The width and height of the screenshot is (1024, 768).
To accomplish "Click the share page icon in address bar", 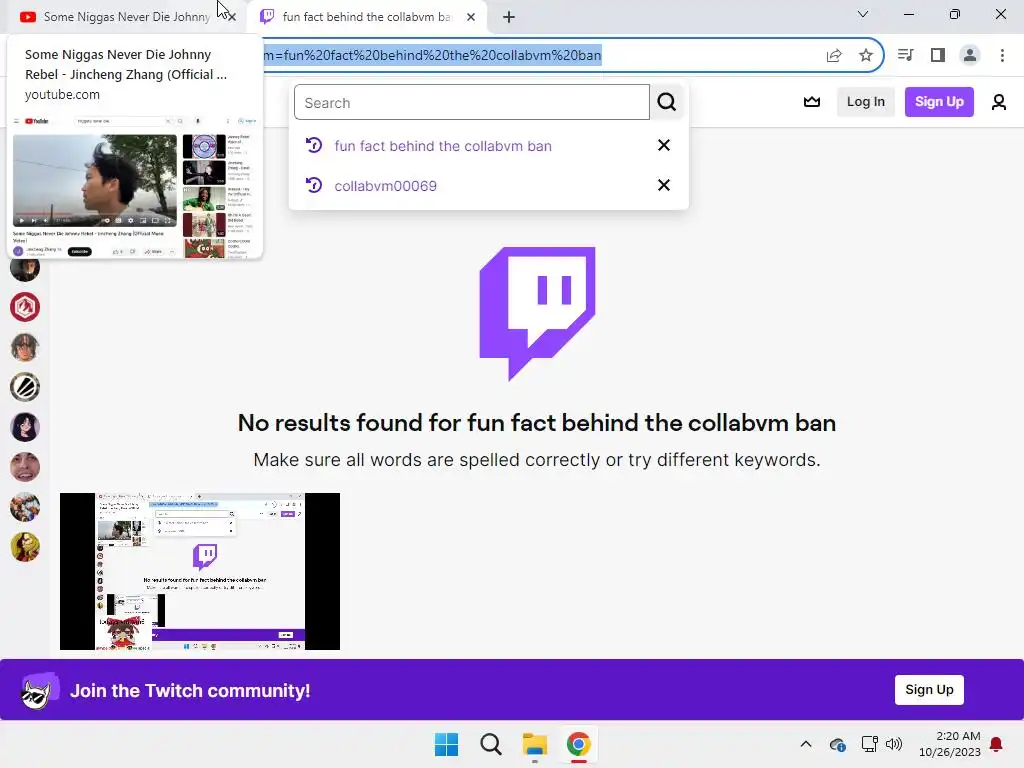I will [834, 56].
